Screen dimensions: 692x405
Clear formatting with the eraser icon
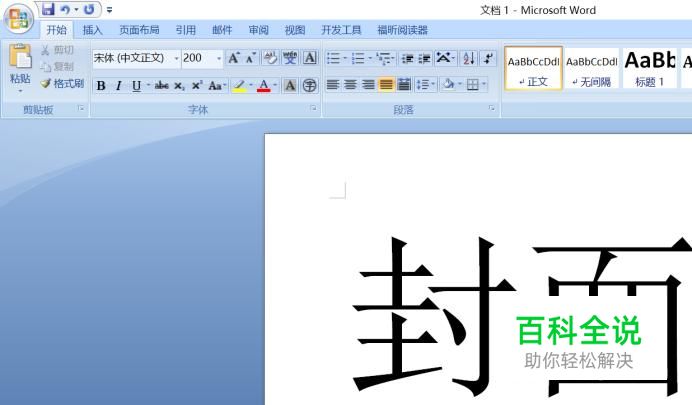click(271, 58)
